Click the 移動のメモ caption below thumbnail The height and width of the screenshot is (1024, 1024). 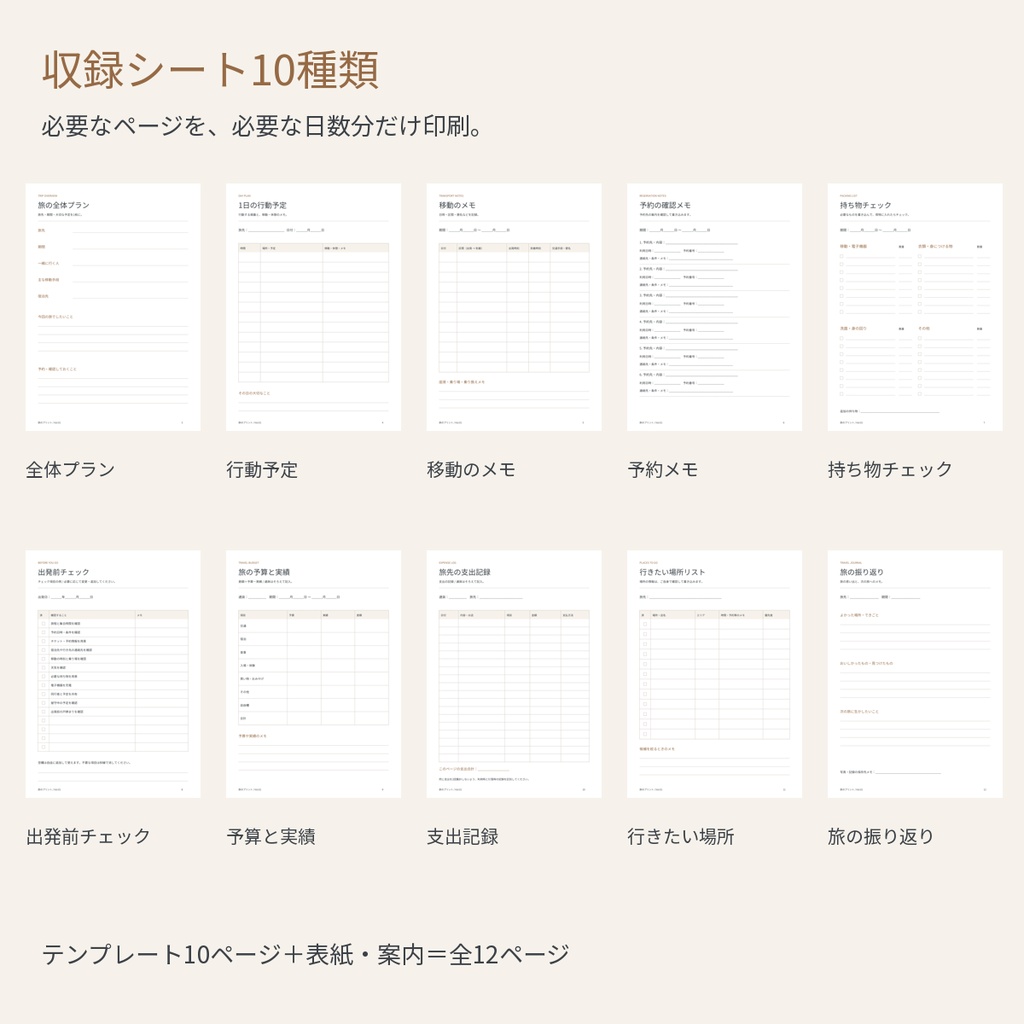(471, 470)
